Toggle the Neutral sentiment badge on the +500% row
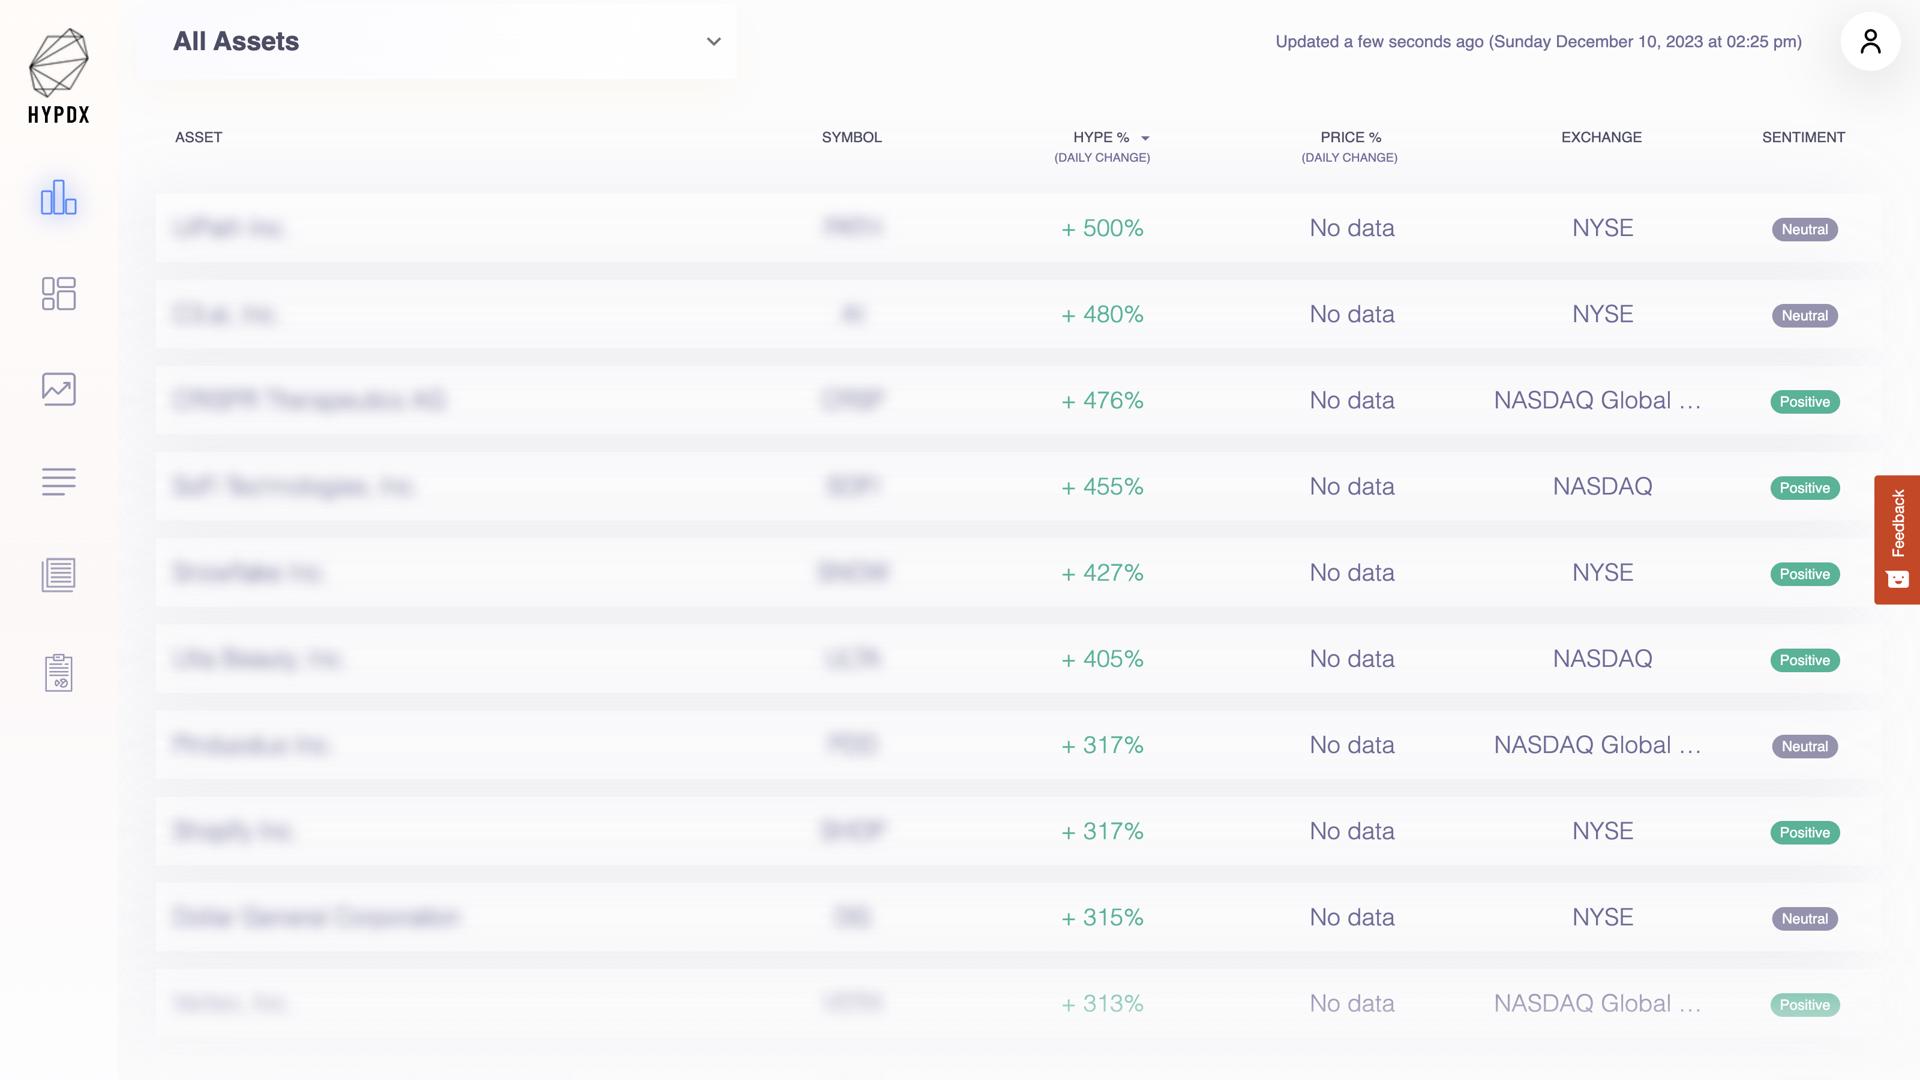This screenshot has height=1080, width=1920. (1804, 229)
